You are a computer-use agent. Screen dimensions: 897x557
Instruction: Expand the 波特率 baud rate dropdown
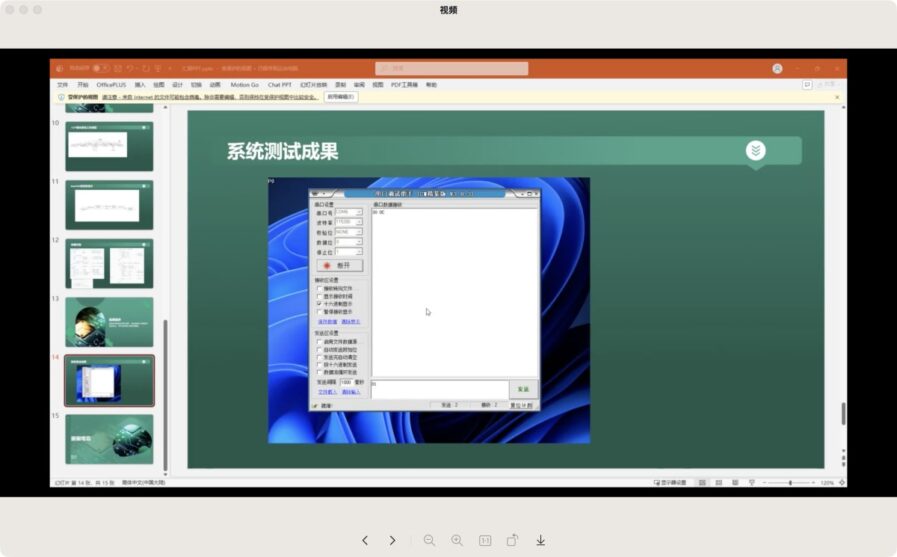359,222
